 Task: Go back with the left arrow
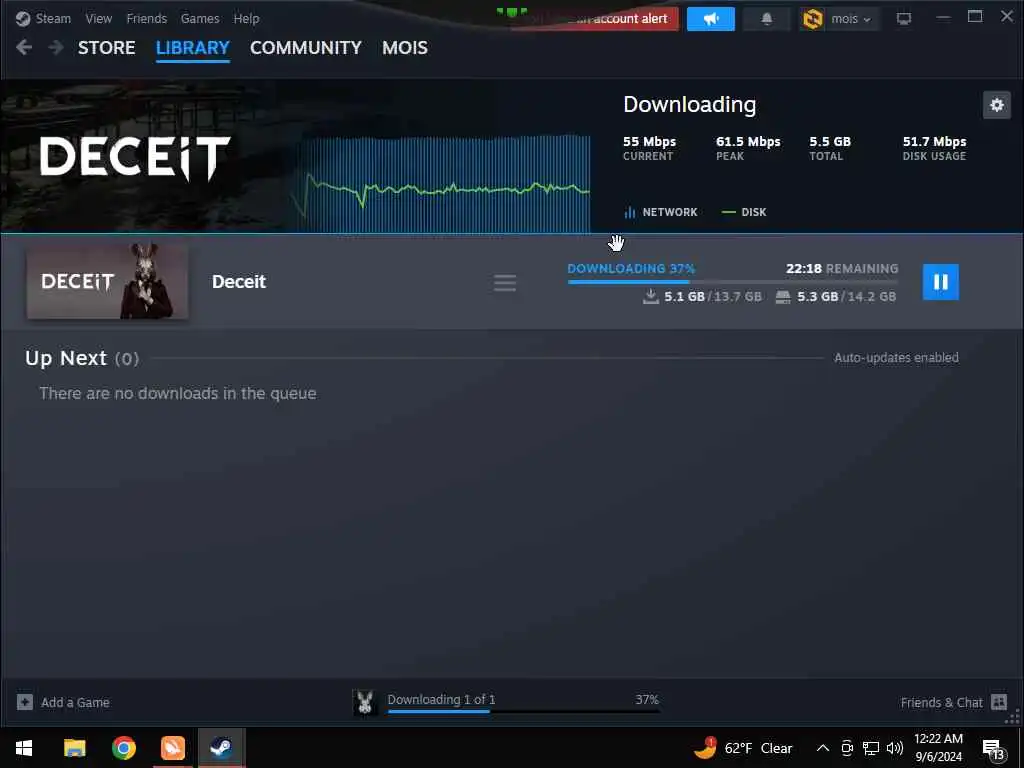click(x=24, y=47)
